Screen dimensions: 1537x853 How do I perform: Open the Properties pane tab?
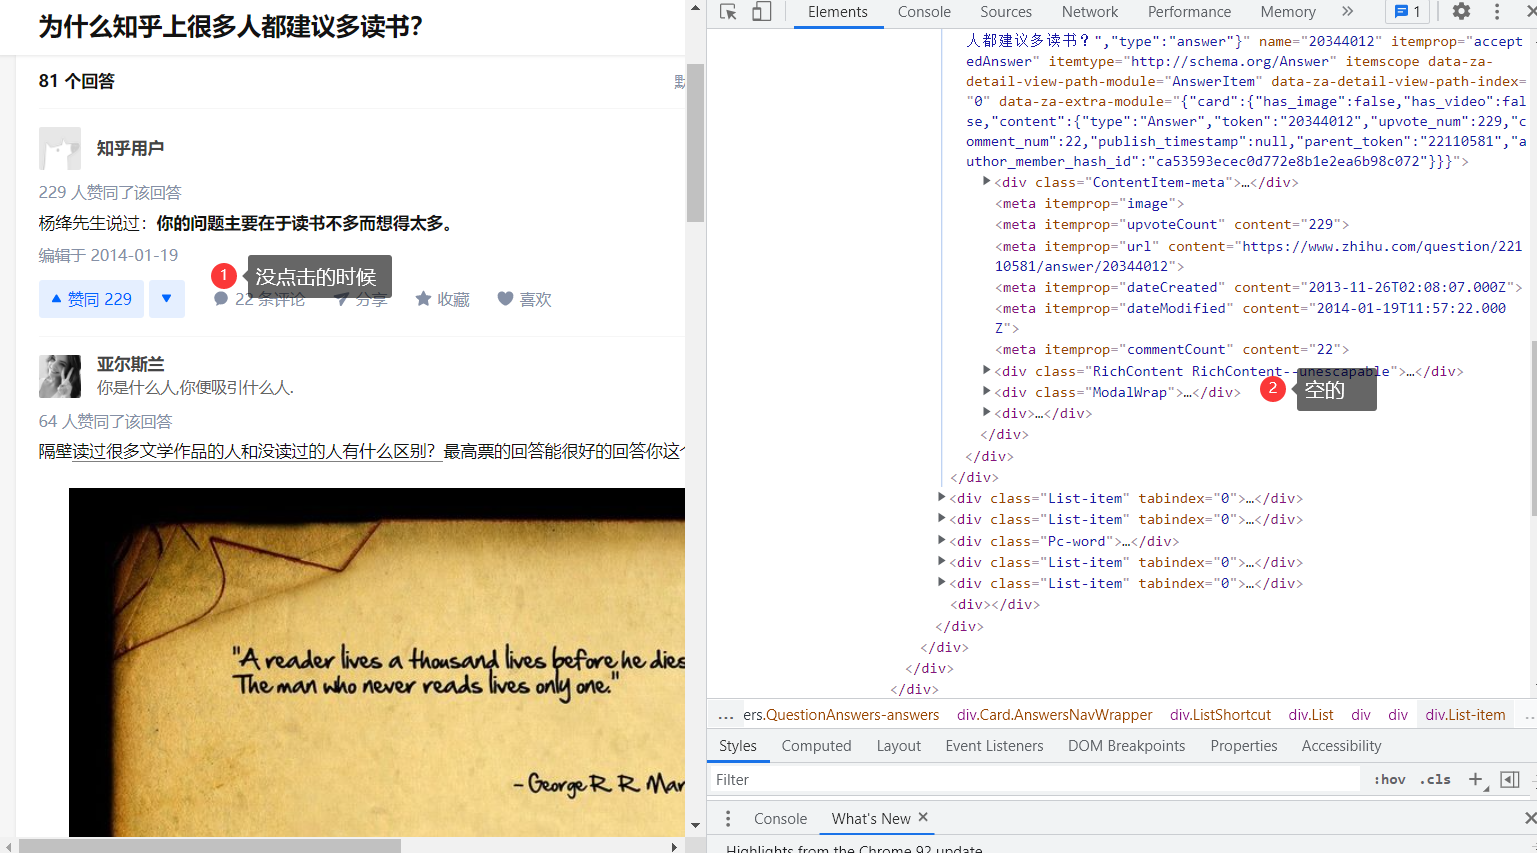pyautogui.click(x=1243, y=746)
